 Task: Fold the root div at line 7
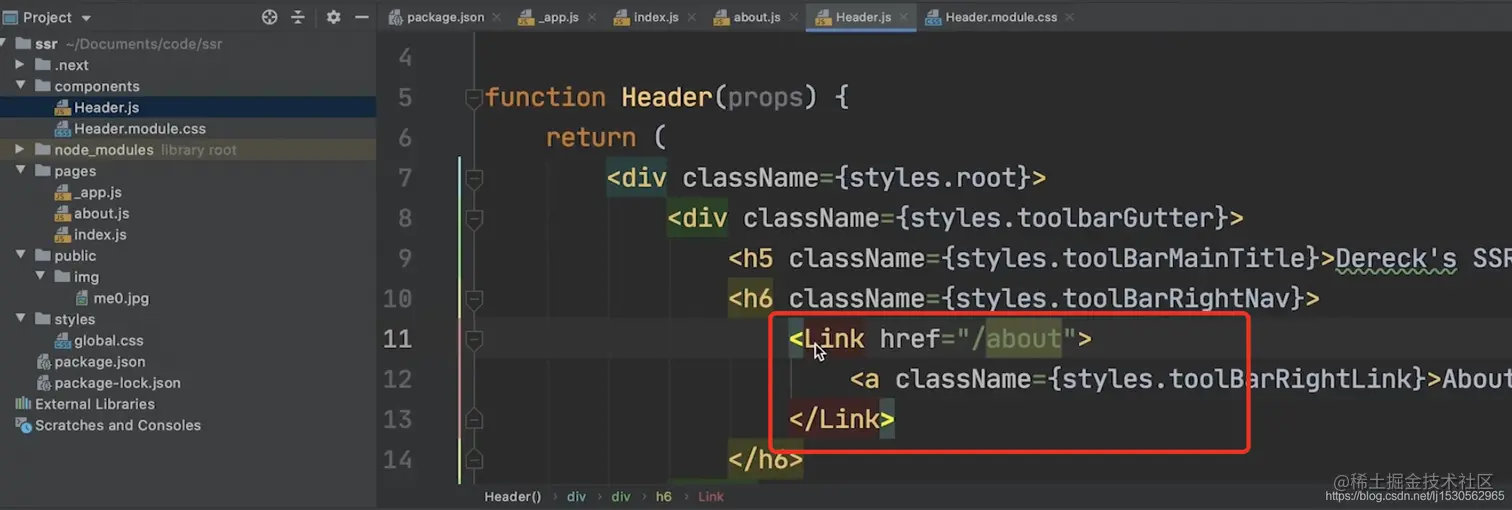click(474, 178)
